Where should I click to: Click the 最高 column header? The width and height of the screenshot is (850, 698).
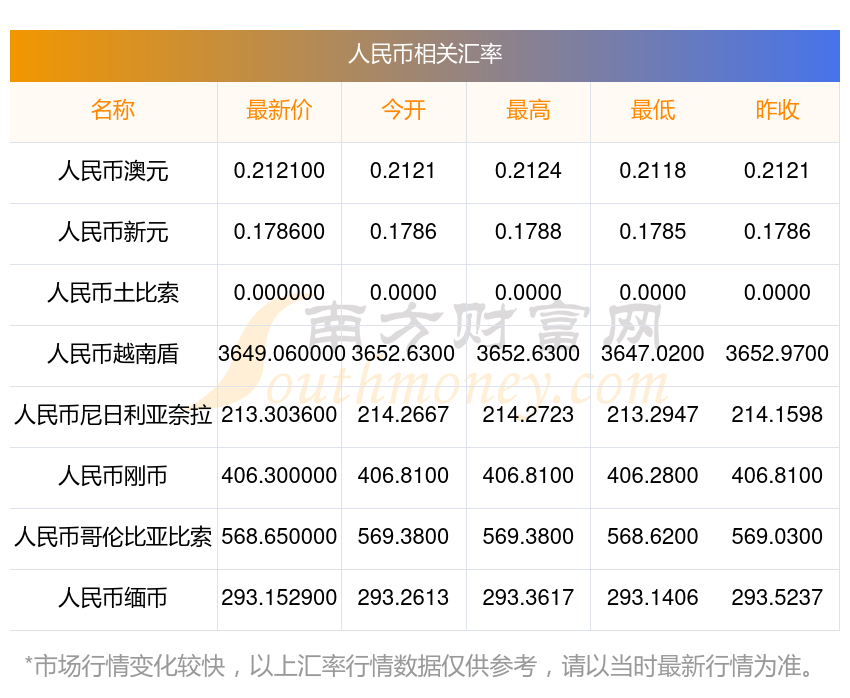click(528, 110)
